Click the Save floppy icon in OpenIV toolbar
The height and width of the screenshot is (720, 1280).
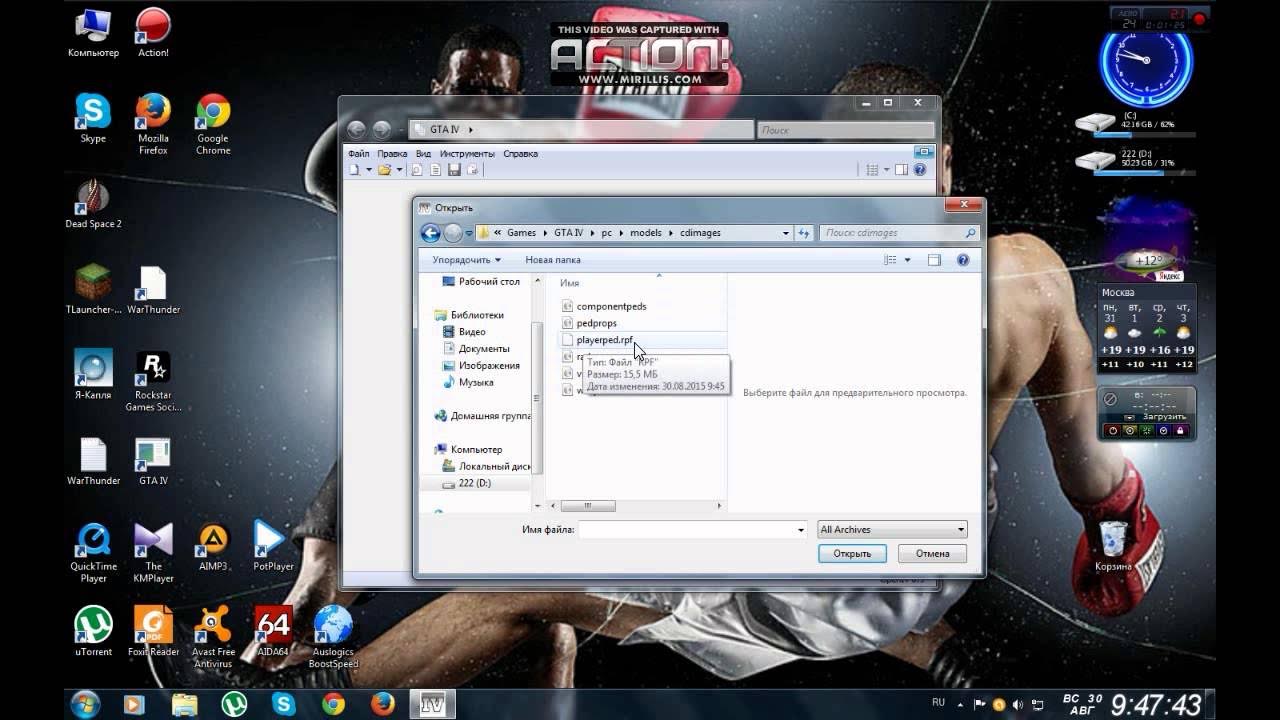[x=454, y=170]
